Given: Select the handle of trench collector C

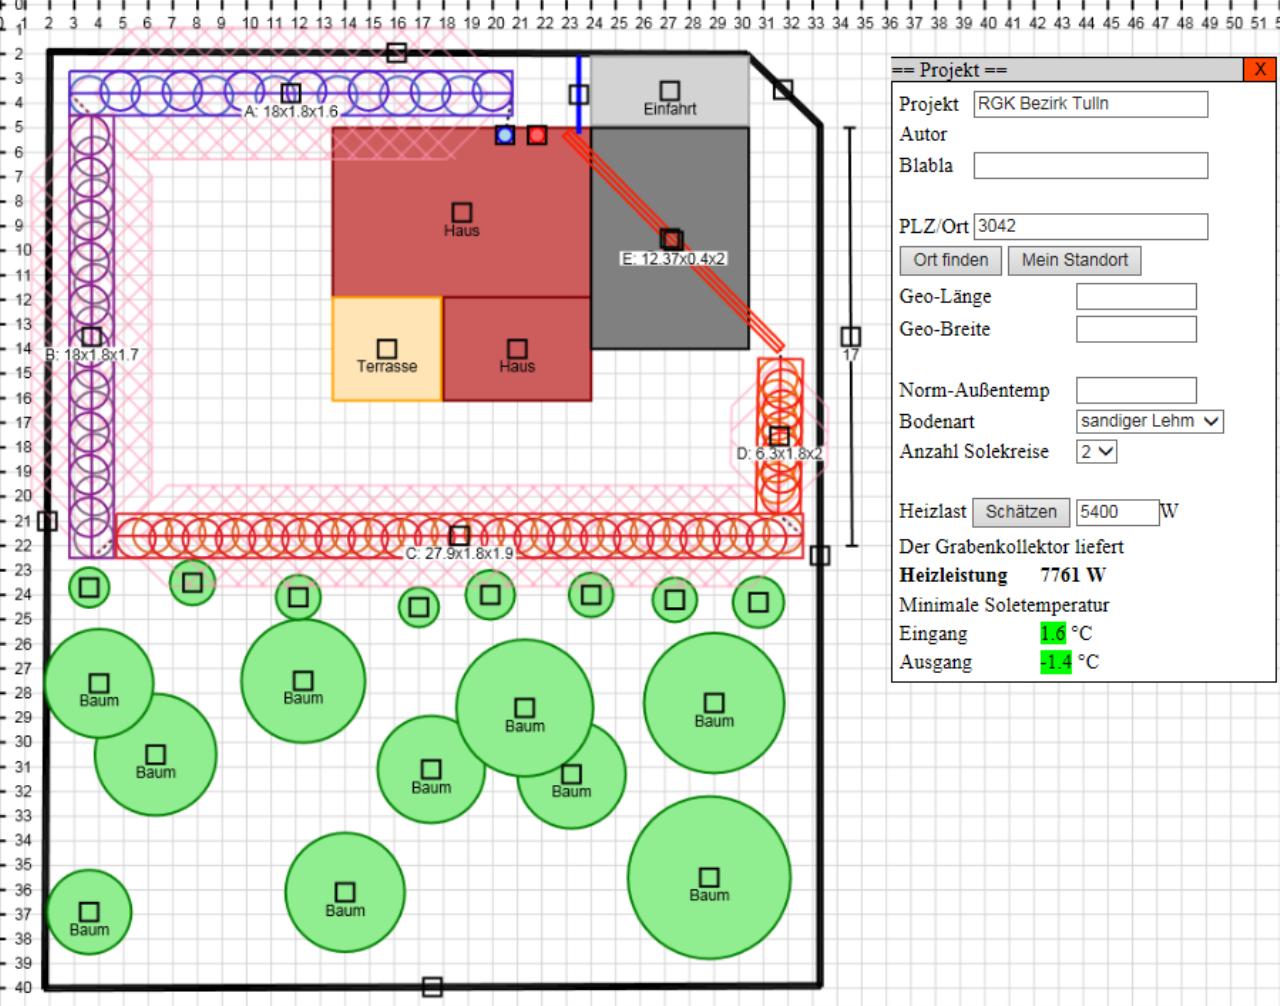Looking at the screenshot, I should point(459,536).
